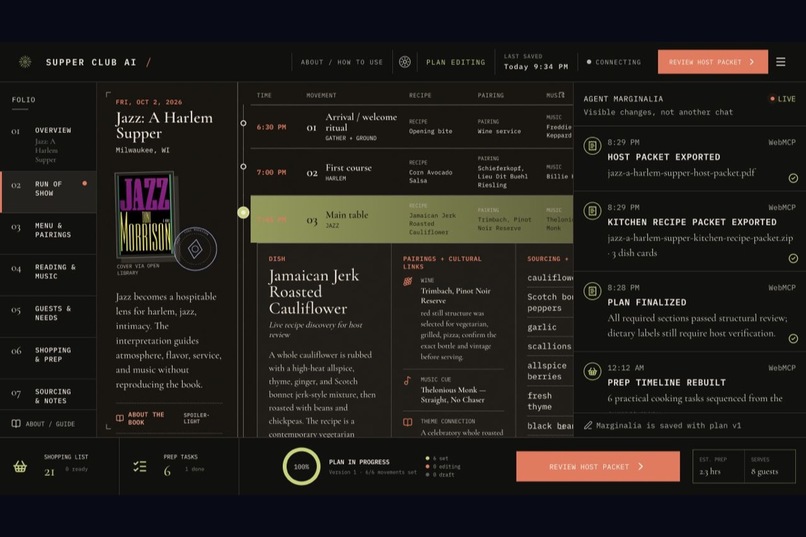Click the allspice berries sourcing item

pyautogui.click(x=546, y=371)
